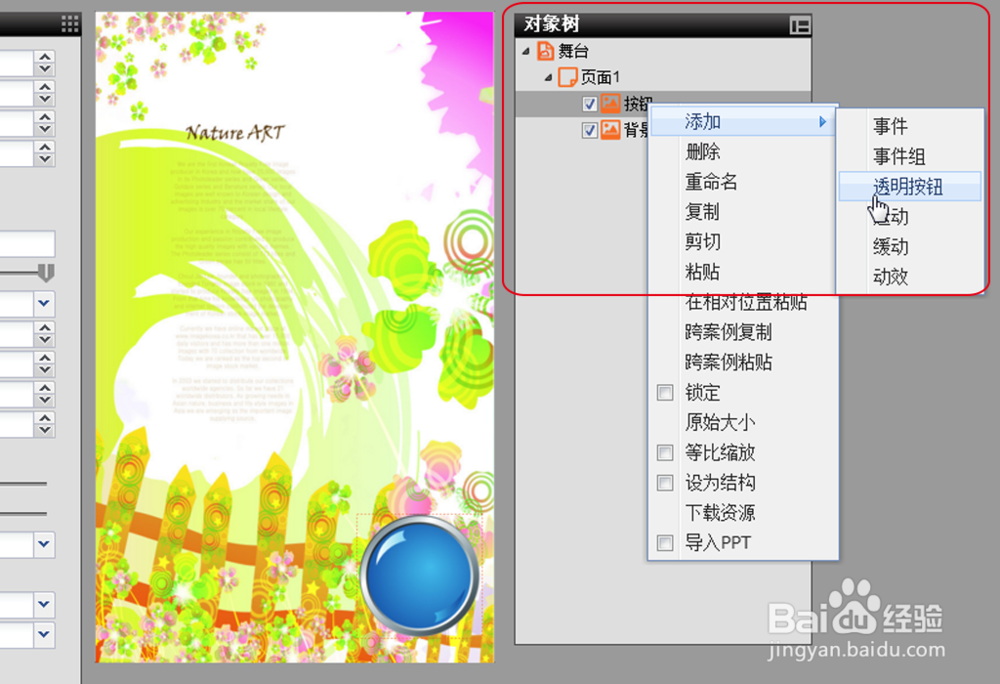This screenshot has width=1000, height=684.
Task: Toggle visibility checkbox of 按钮 layer
Action: [x=589, y=104]
